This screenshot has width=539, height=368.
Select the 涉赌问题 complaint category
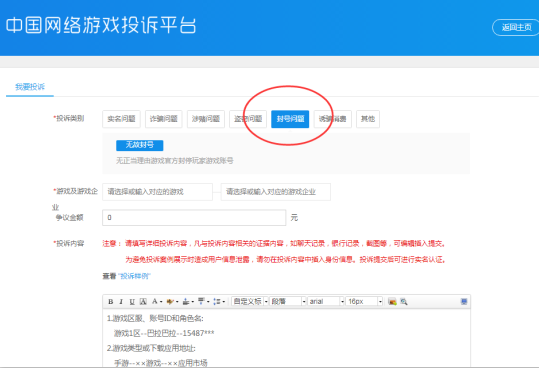click(x=206, y=119)
